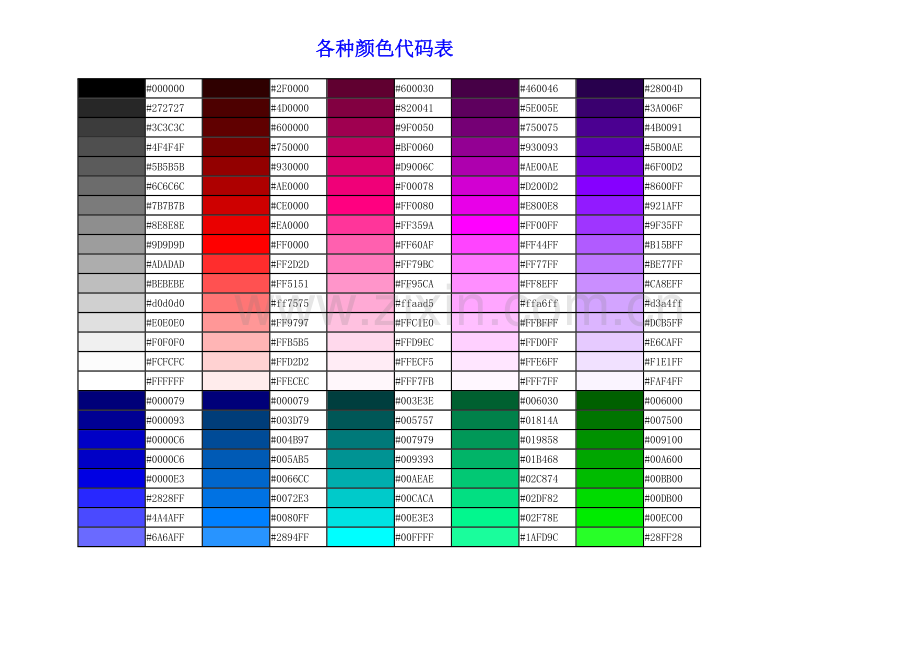
Task: Pick the emerald swatch for #01B468
Action: pos(485,459)
